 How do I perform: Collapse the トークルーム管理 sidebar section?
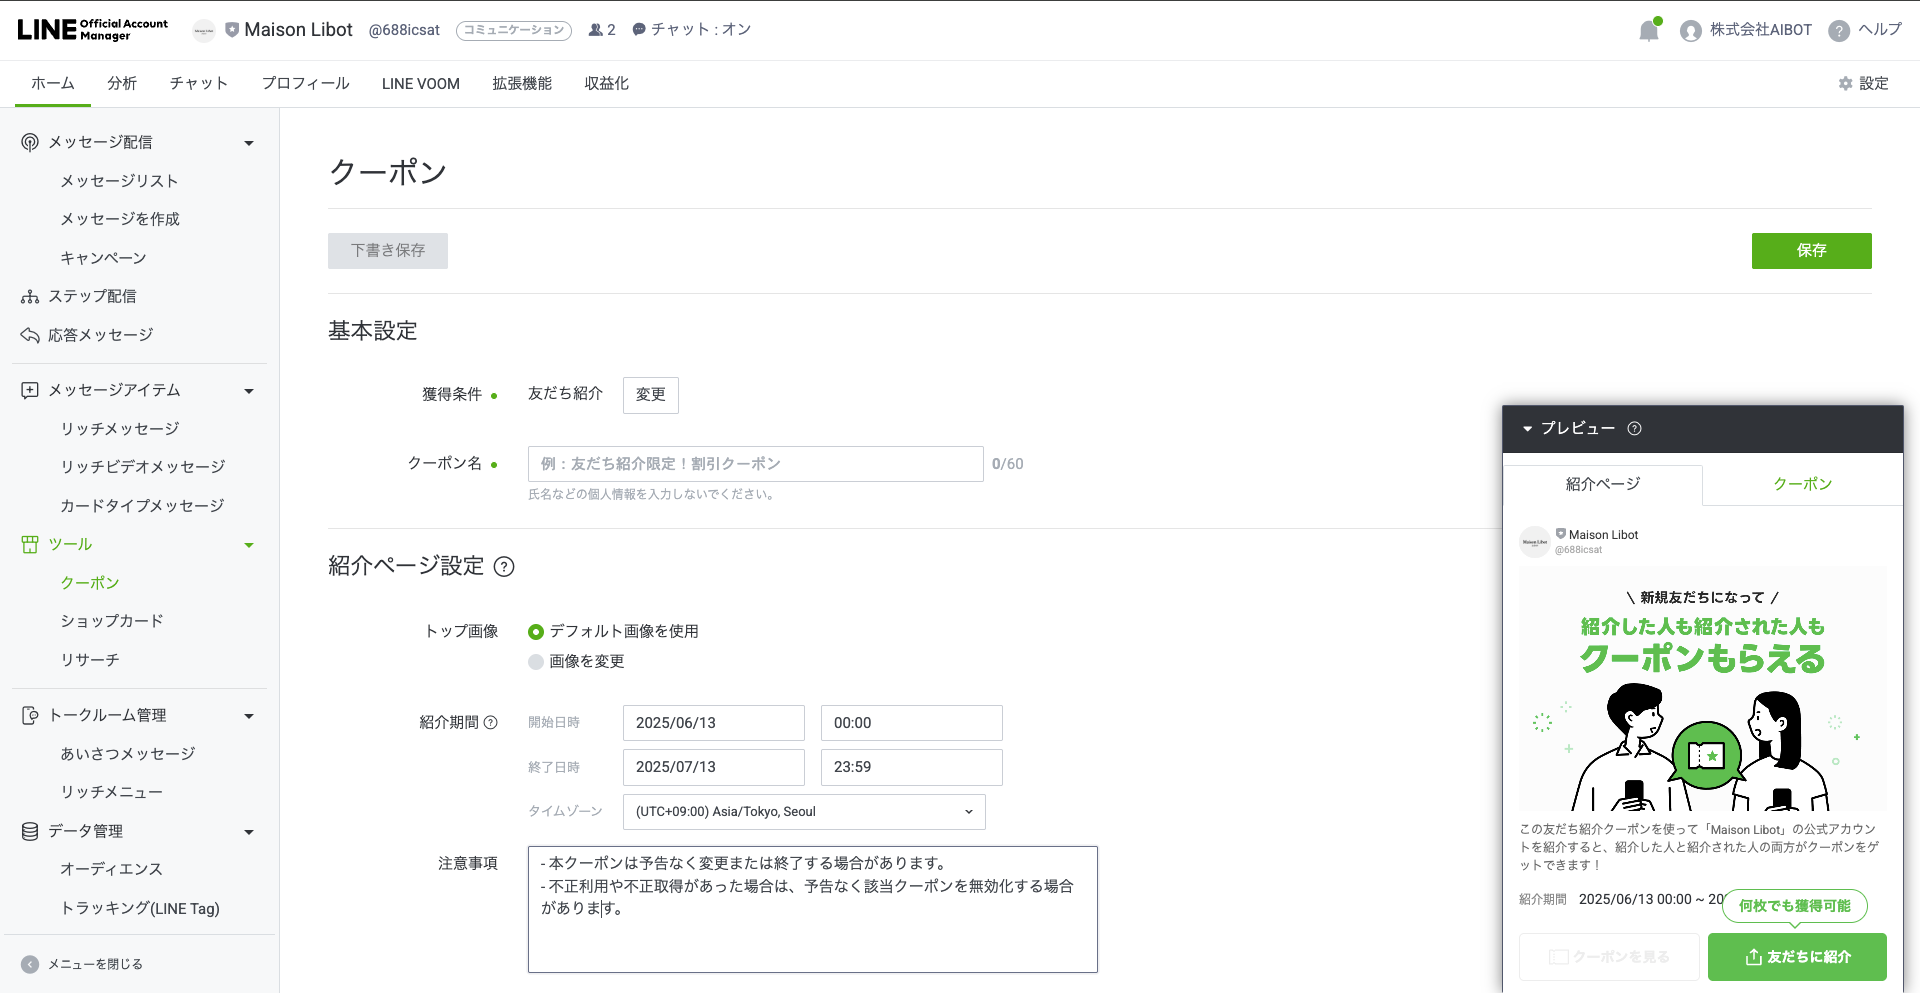tap(249, 716)
